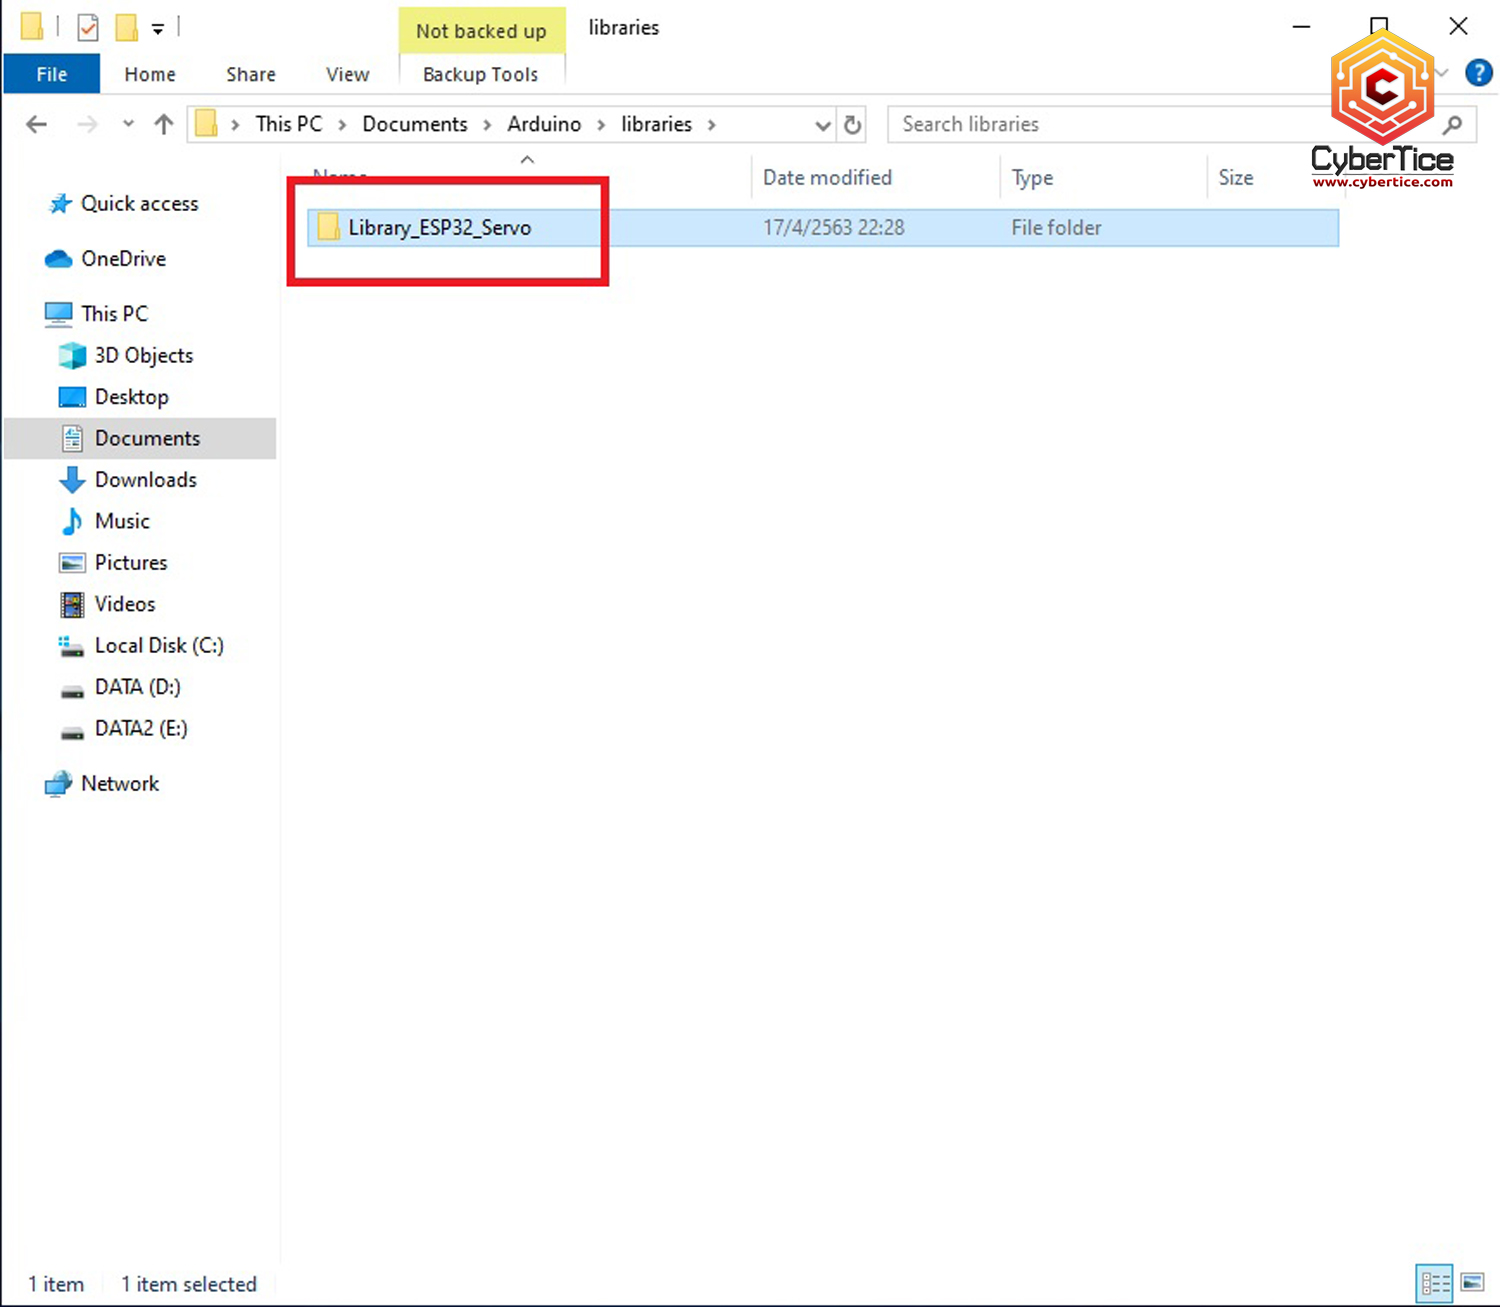Expand the address bar history dropdown
The image size is (1500, 1307).
coord(822,125)
